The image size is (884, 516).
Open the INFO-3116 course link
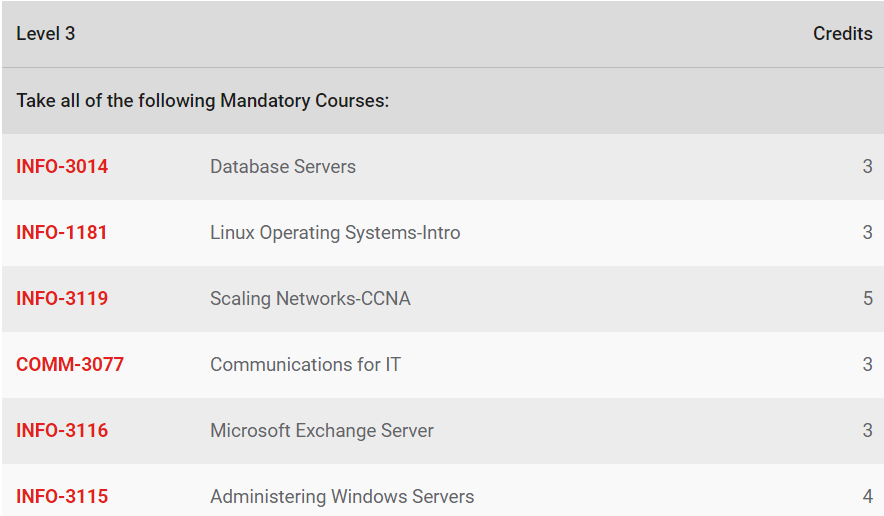62,430
